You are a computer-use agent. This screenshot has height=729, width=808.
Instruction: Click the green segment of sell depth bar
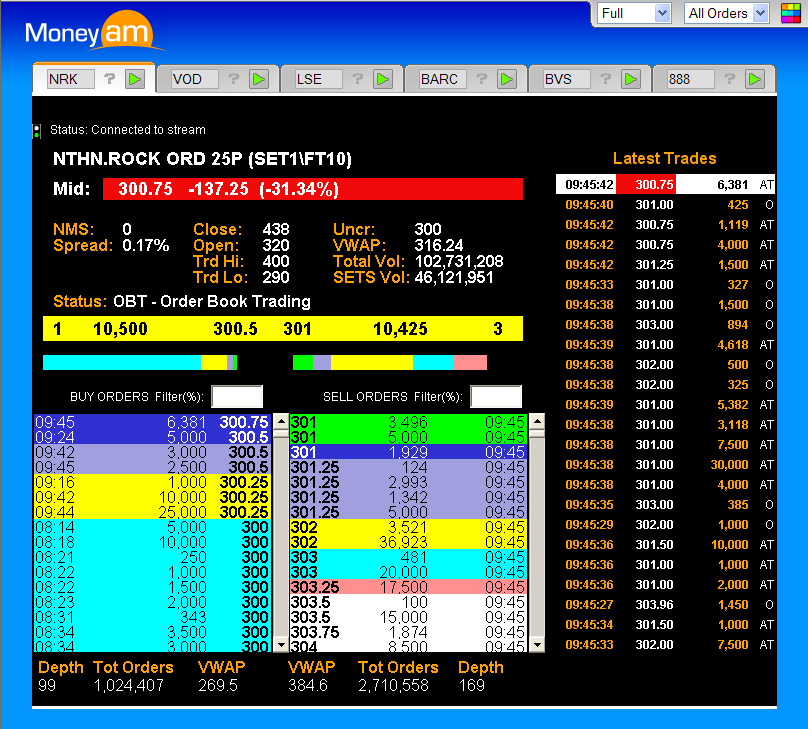[303, 363]
